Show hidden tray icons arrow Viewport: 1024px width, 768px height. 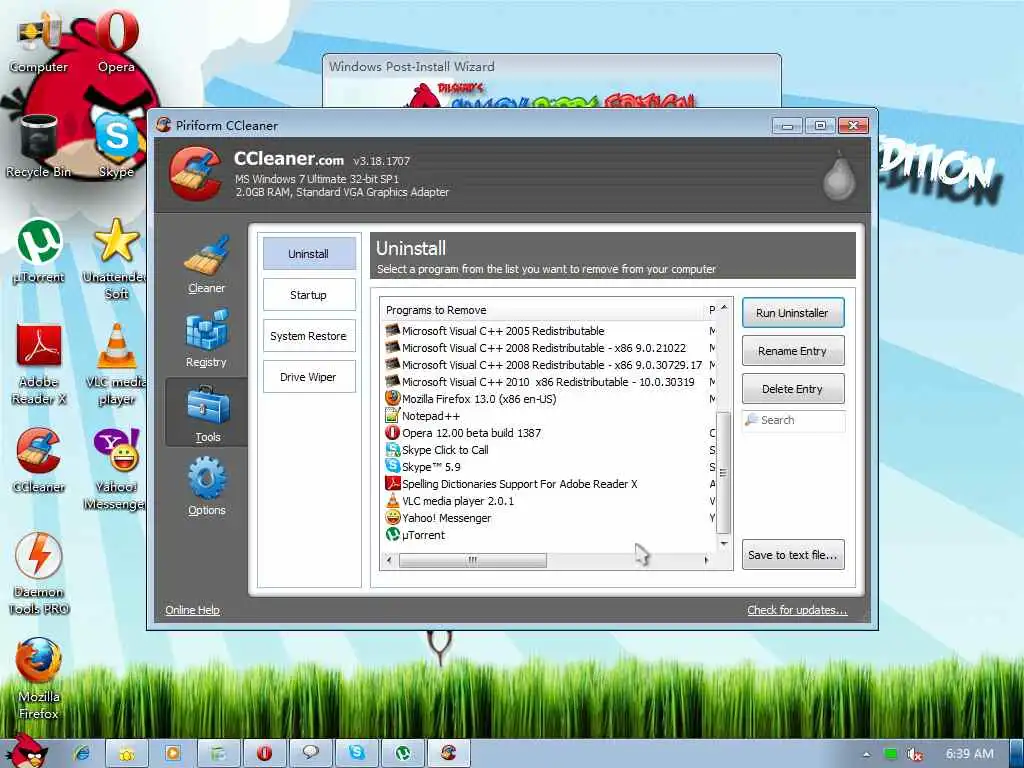pos(867,754)
